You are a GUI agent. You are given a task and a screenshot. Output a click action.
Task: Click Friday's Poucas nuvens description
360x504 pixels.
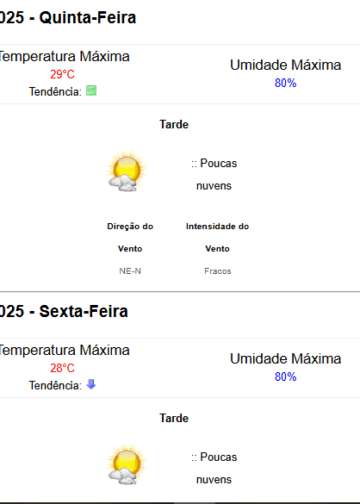coord(214,468)
